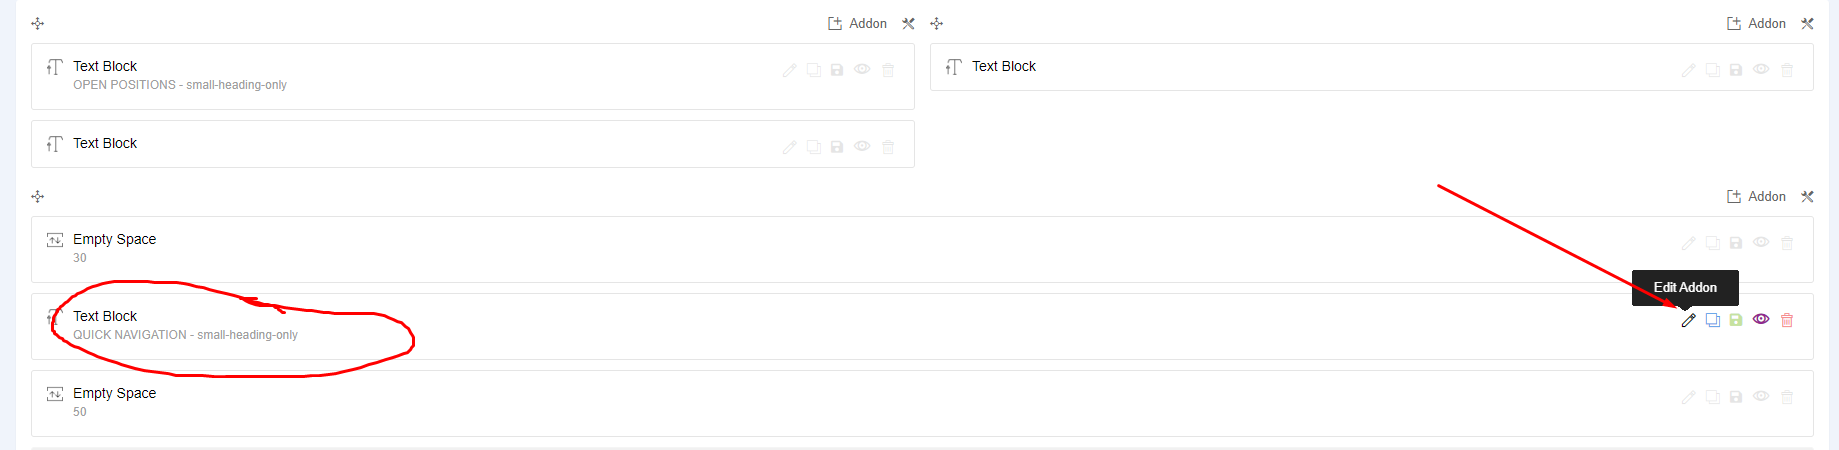The width and height of the screenshot is (1839, 450).
Task: Select the Empty Space 50 element
Action: coord(922,403)
